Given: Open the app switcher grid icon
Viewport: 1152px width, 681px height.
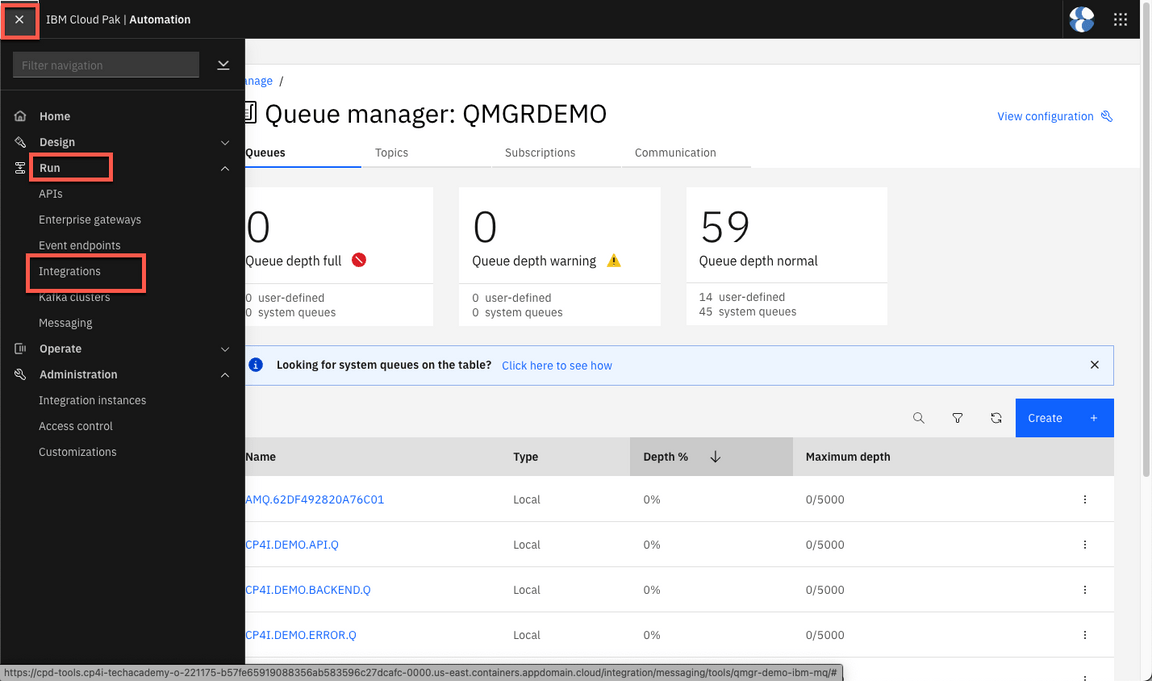Looking at the screenshot, I should [x=1120, y=19].
